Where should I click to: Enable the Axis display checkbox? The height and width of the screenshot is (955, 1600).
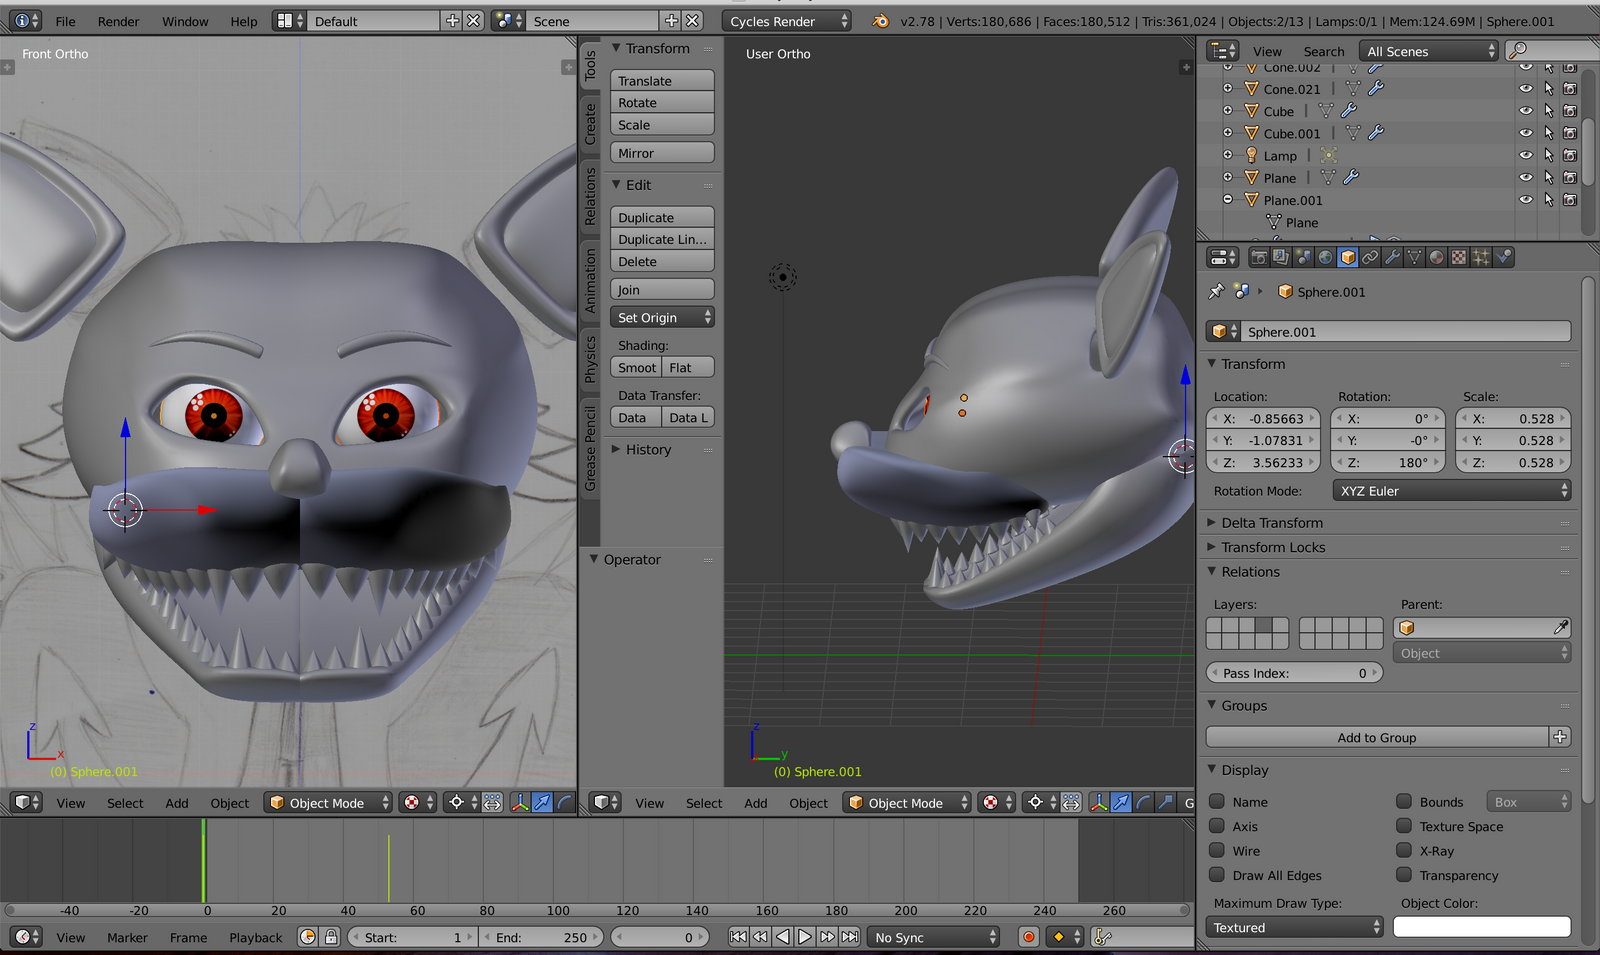pyautogui.click(x=1217, y=826)
